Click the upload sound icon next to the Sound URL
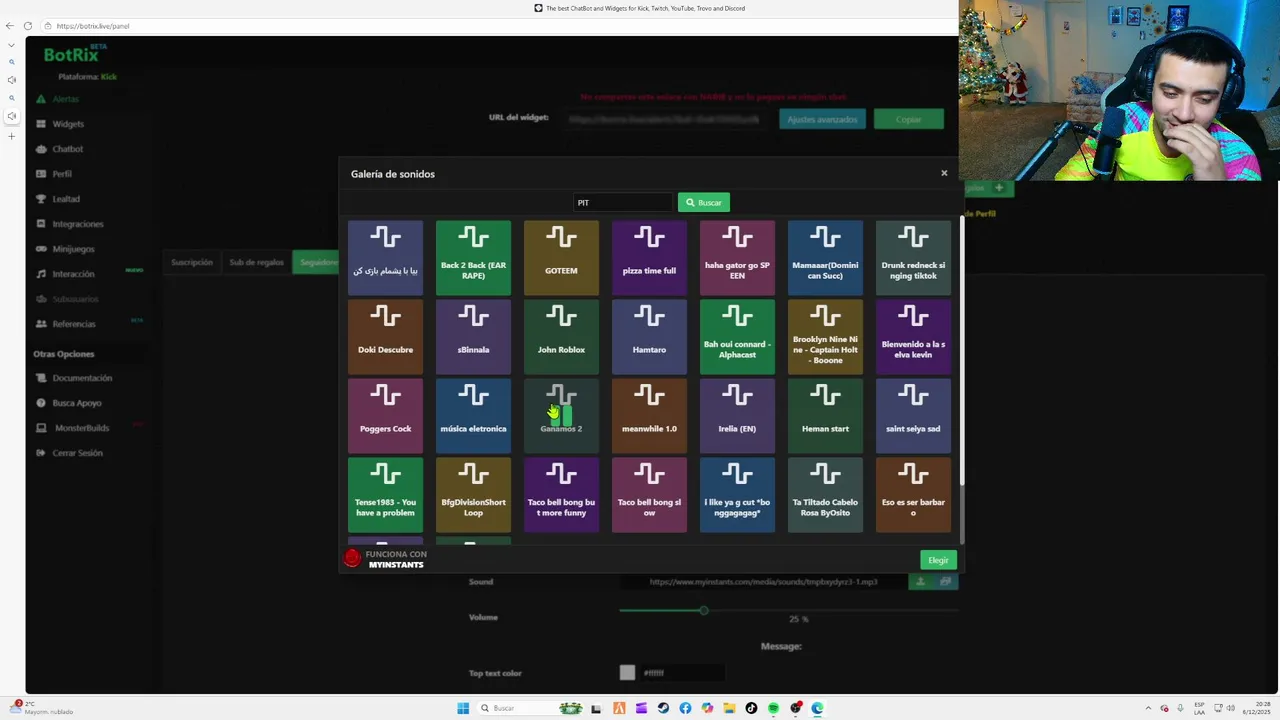This screenshot has height=720, width=1280. (x=920, y=581)
